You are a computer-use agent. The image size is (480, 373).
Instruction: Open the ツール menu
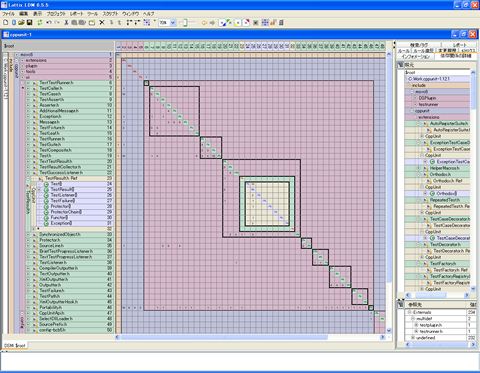pos(92,14)
